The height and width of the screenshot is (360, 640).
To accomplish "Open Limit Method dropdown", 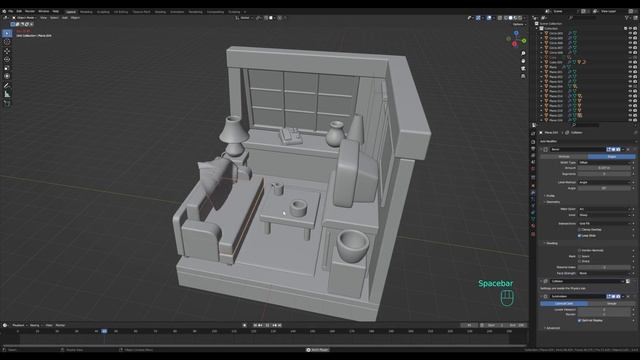I will coord(604,182).
